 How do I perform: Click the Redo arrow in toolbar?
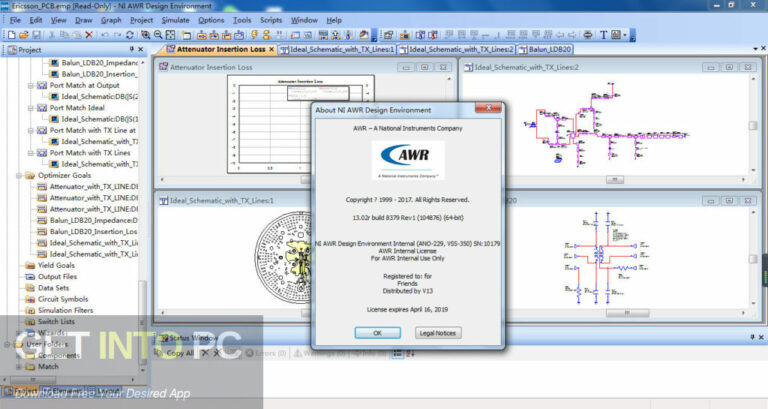[x=117, y=35]
